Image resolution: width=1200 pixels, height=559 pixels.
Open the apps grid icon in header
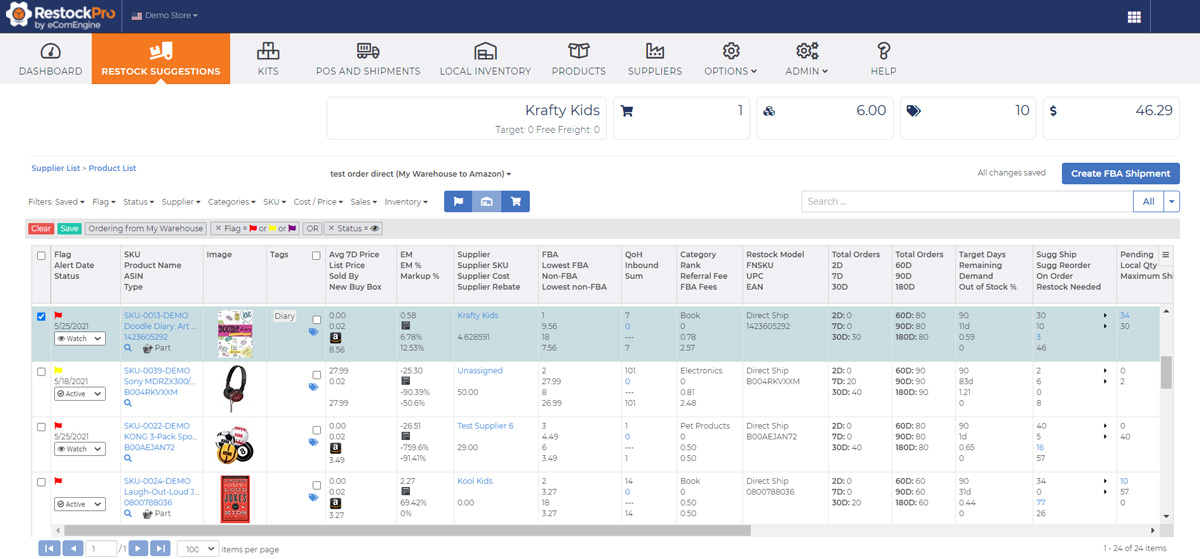[1134, 17]
